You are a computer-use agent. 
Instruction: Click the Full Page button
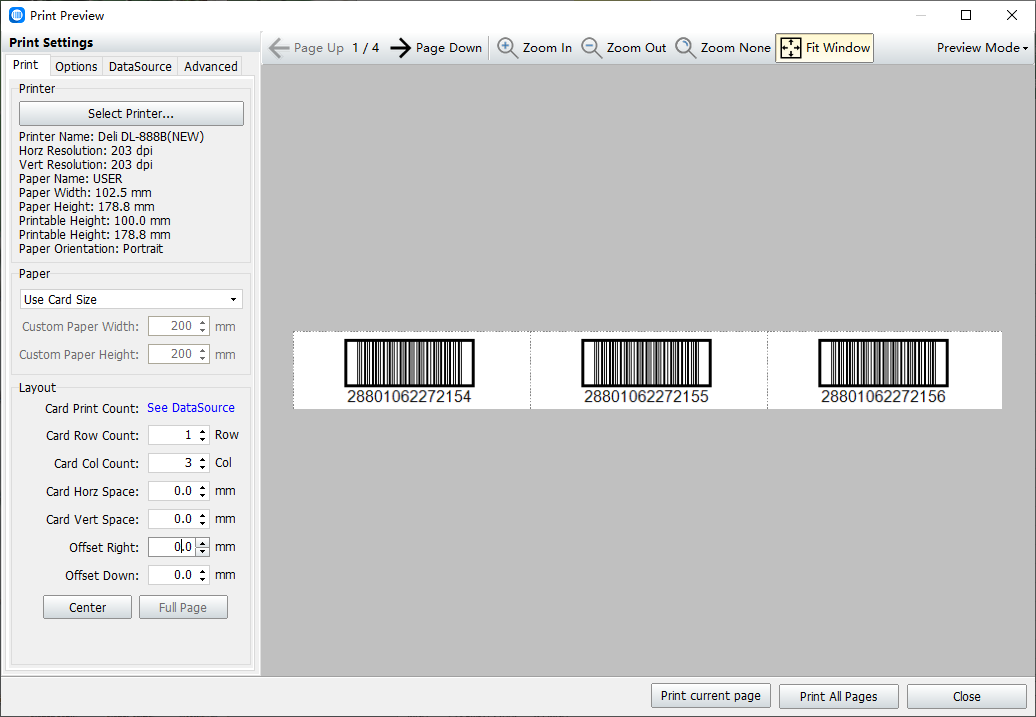[183, 607]
